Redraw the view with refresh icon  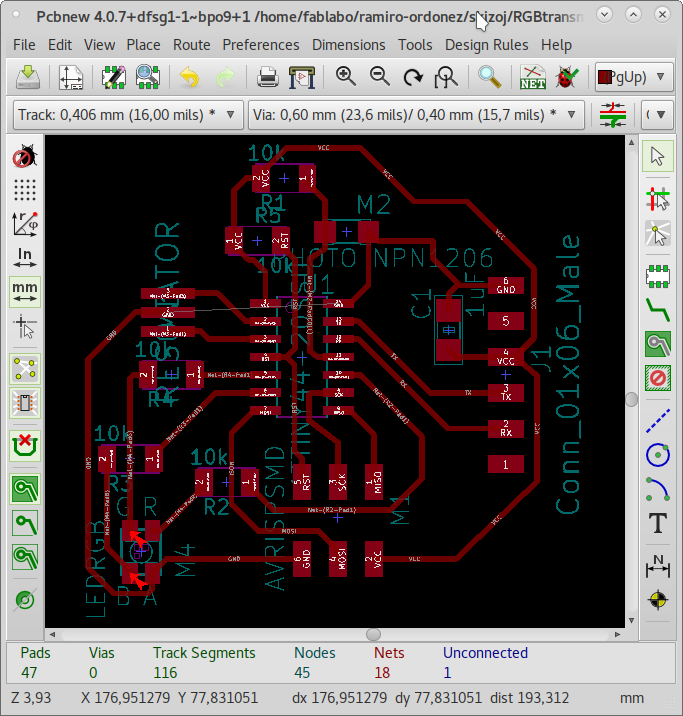coord(413,77)
